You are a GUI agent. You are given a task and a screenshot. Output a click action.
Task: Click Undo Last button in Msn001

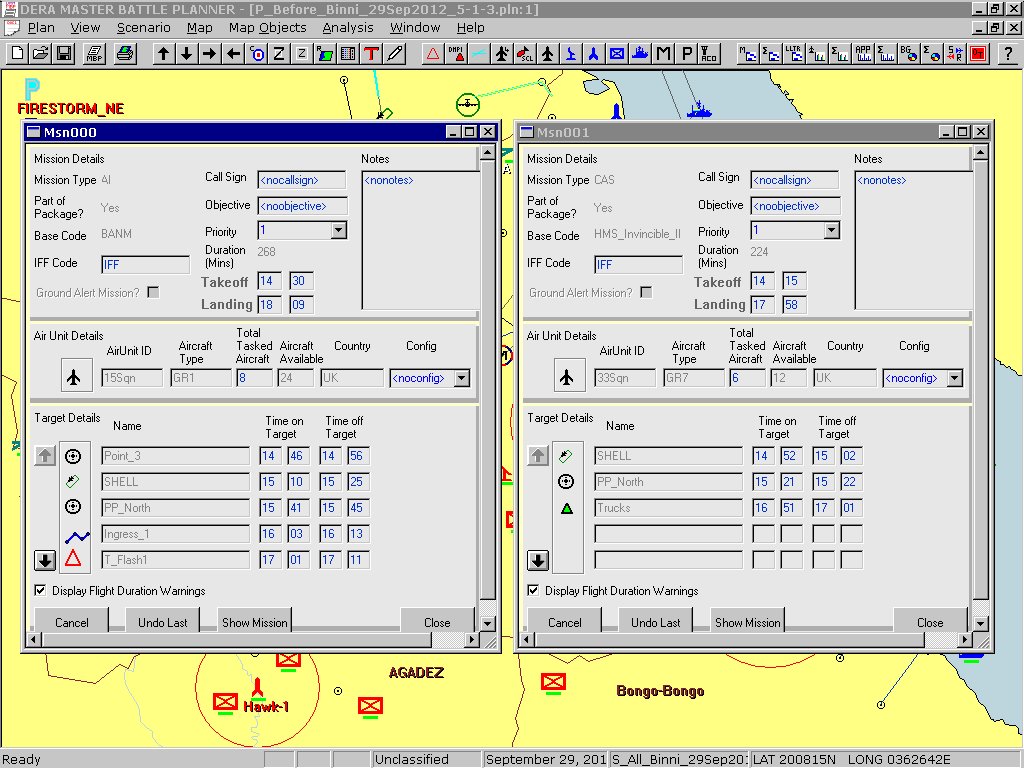[656, 622]
